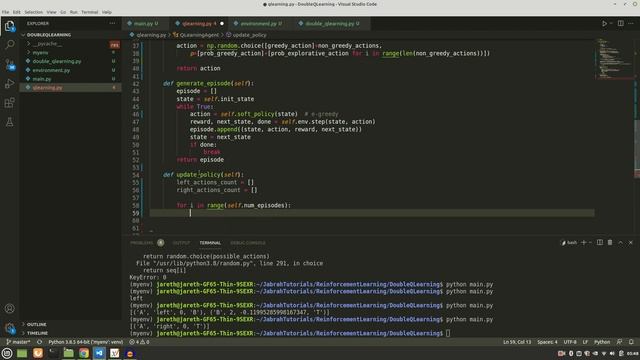Open the Manage gear in activity bar
The image size is (640, 360).
(x=9, y=328)
